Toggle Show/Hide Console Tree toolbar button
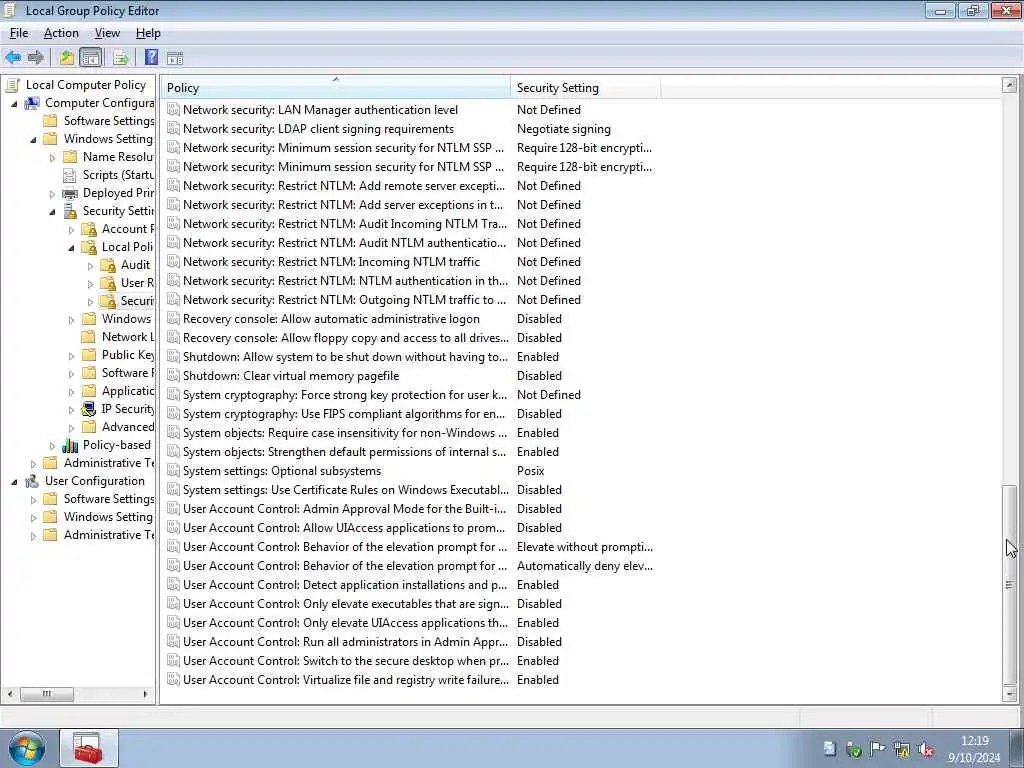The height and width of the screenshot is (768, 1024). [91, 57]
